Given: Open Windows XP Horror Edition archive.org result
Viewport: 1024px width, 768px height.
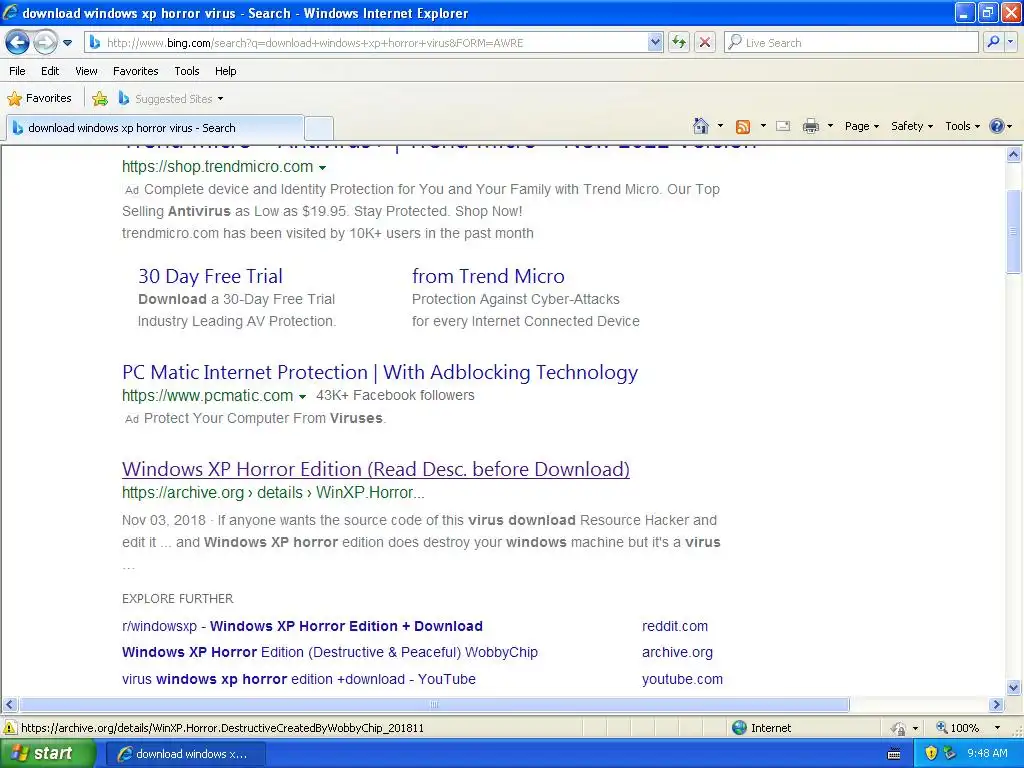Looking at the screenshot, I should pyautogui.click(x=376, y=470).
